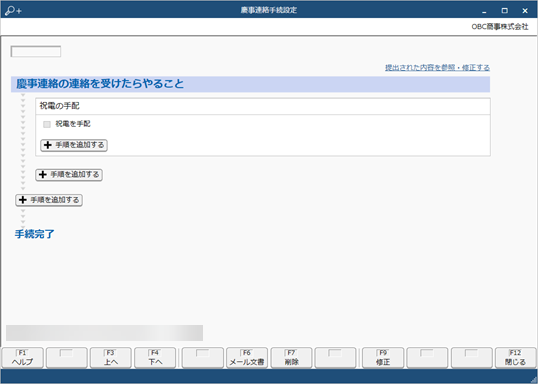This screenshot has height=384, width=538.
Task: Click 手順を追加する button just below 祝電の手配 box
Action: click(x=69, y=175)
